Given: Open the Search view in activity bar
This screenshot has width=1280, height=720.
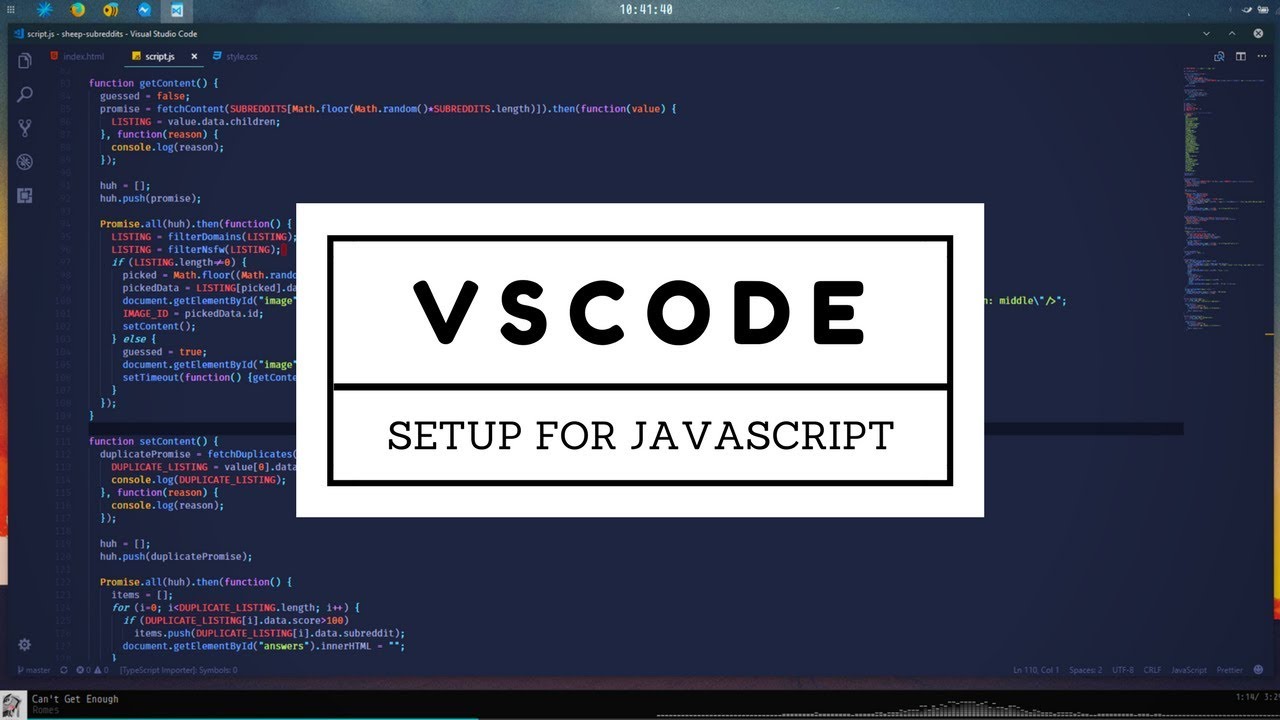Looking at the screenshot, I should click(25, 94).
